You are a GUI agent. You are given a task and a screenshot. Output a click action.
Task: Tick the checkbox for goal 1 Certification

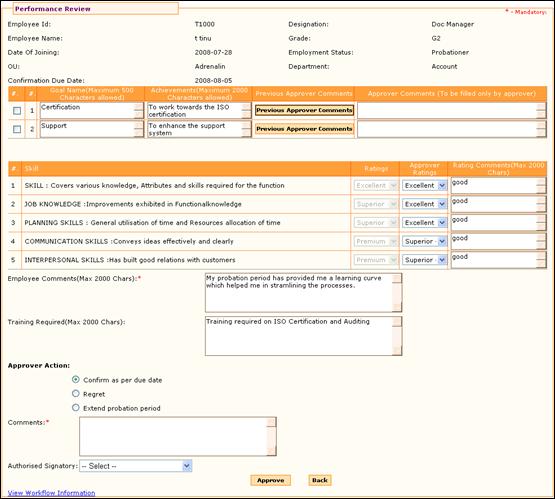point(17,111)
